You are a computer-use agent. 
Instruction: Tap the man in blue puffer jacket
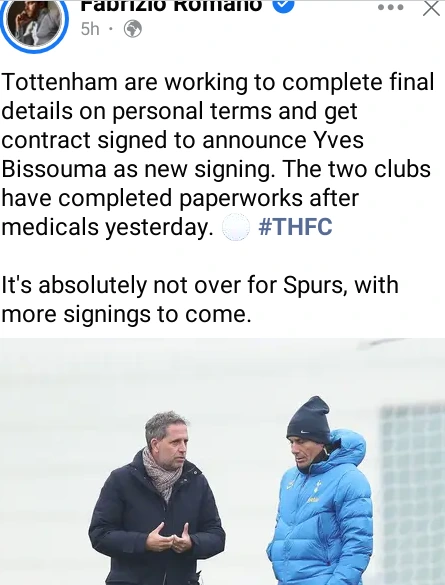(x=320, y=492)
